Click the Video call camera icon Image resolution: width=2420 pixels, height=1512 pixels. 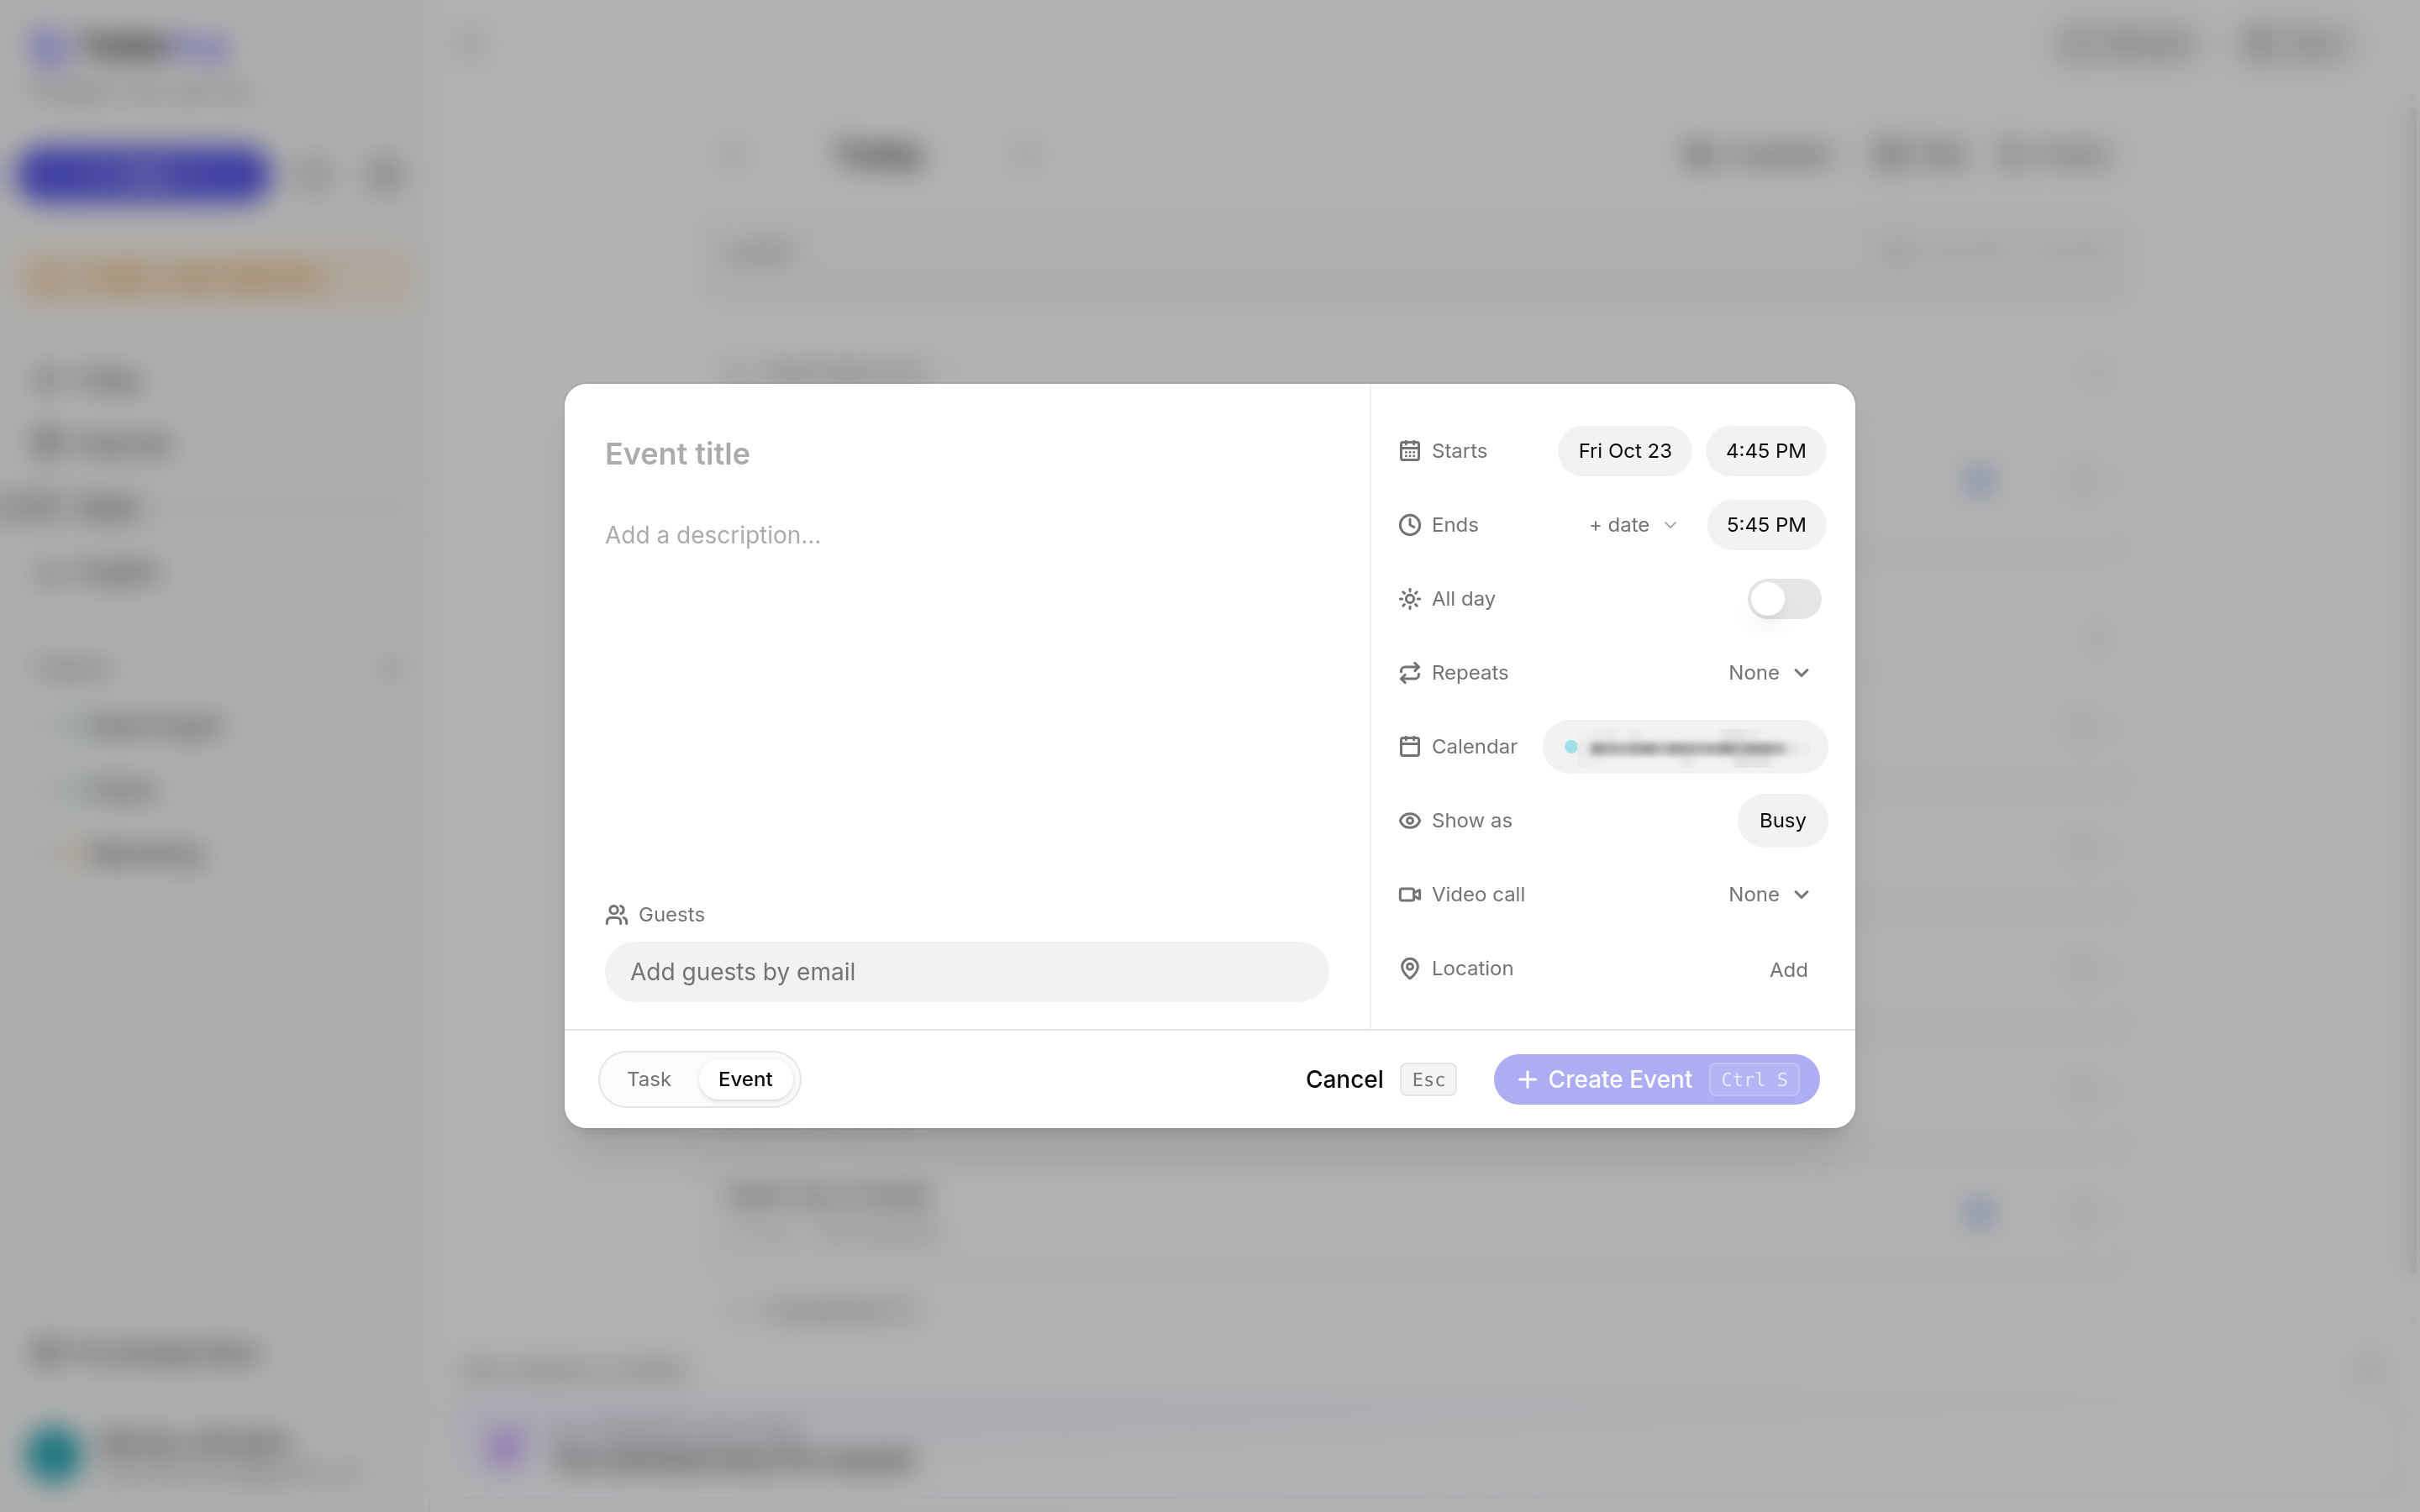pos(1409,895)
